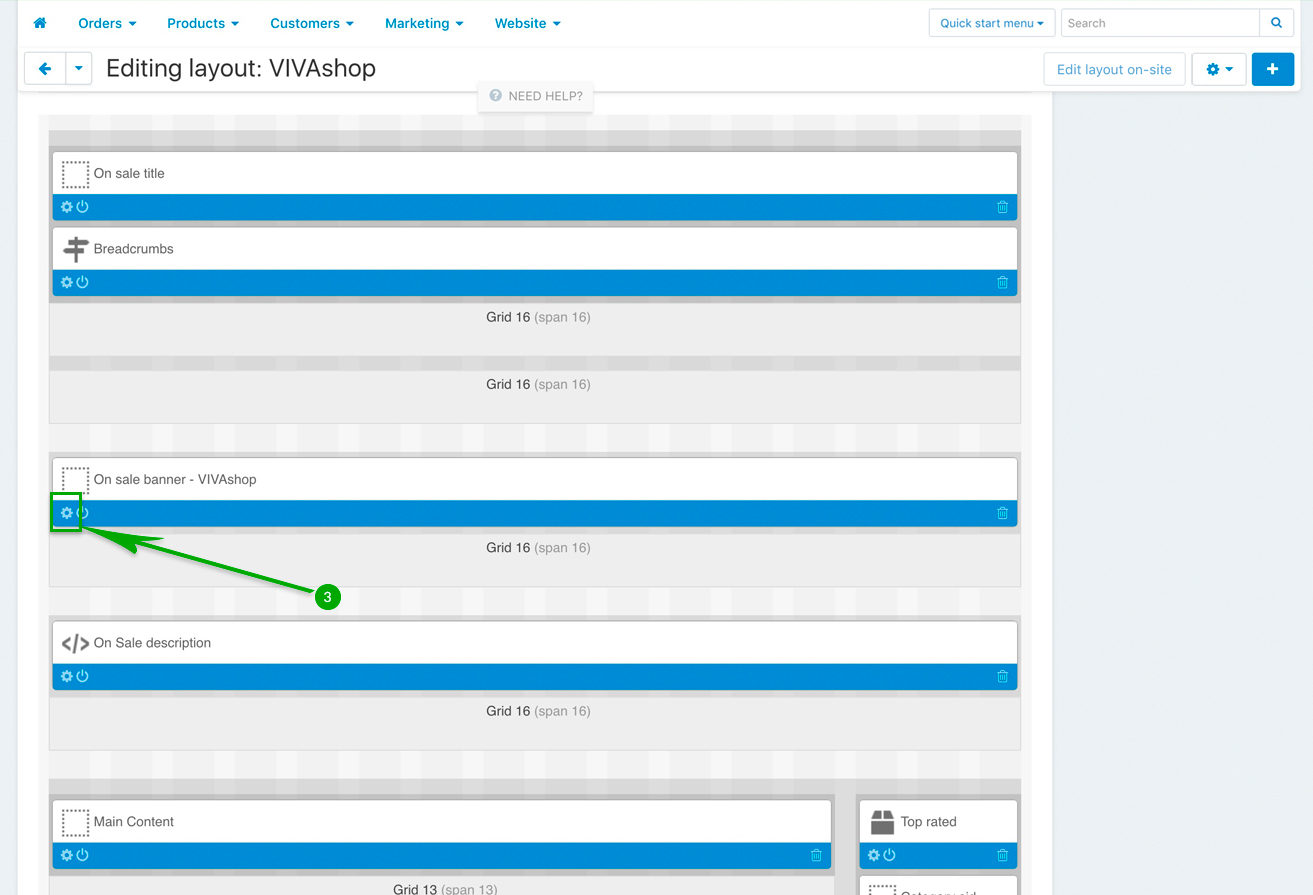Open settings gear for Main Content block
Viewport: 1313px width, 895px height.
coord(67,855)
